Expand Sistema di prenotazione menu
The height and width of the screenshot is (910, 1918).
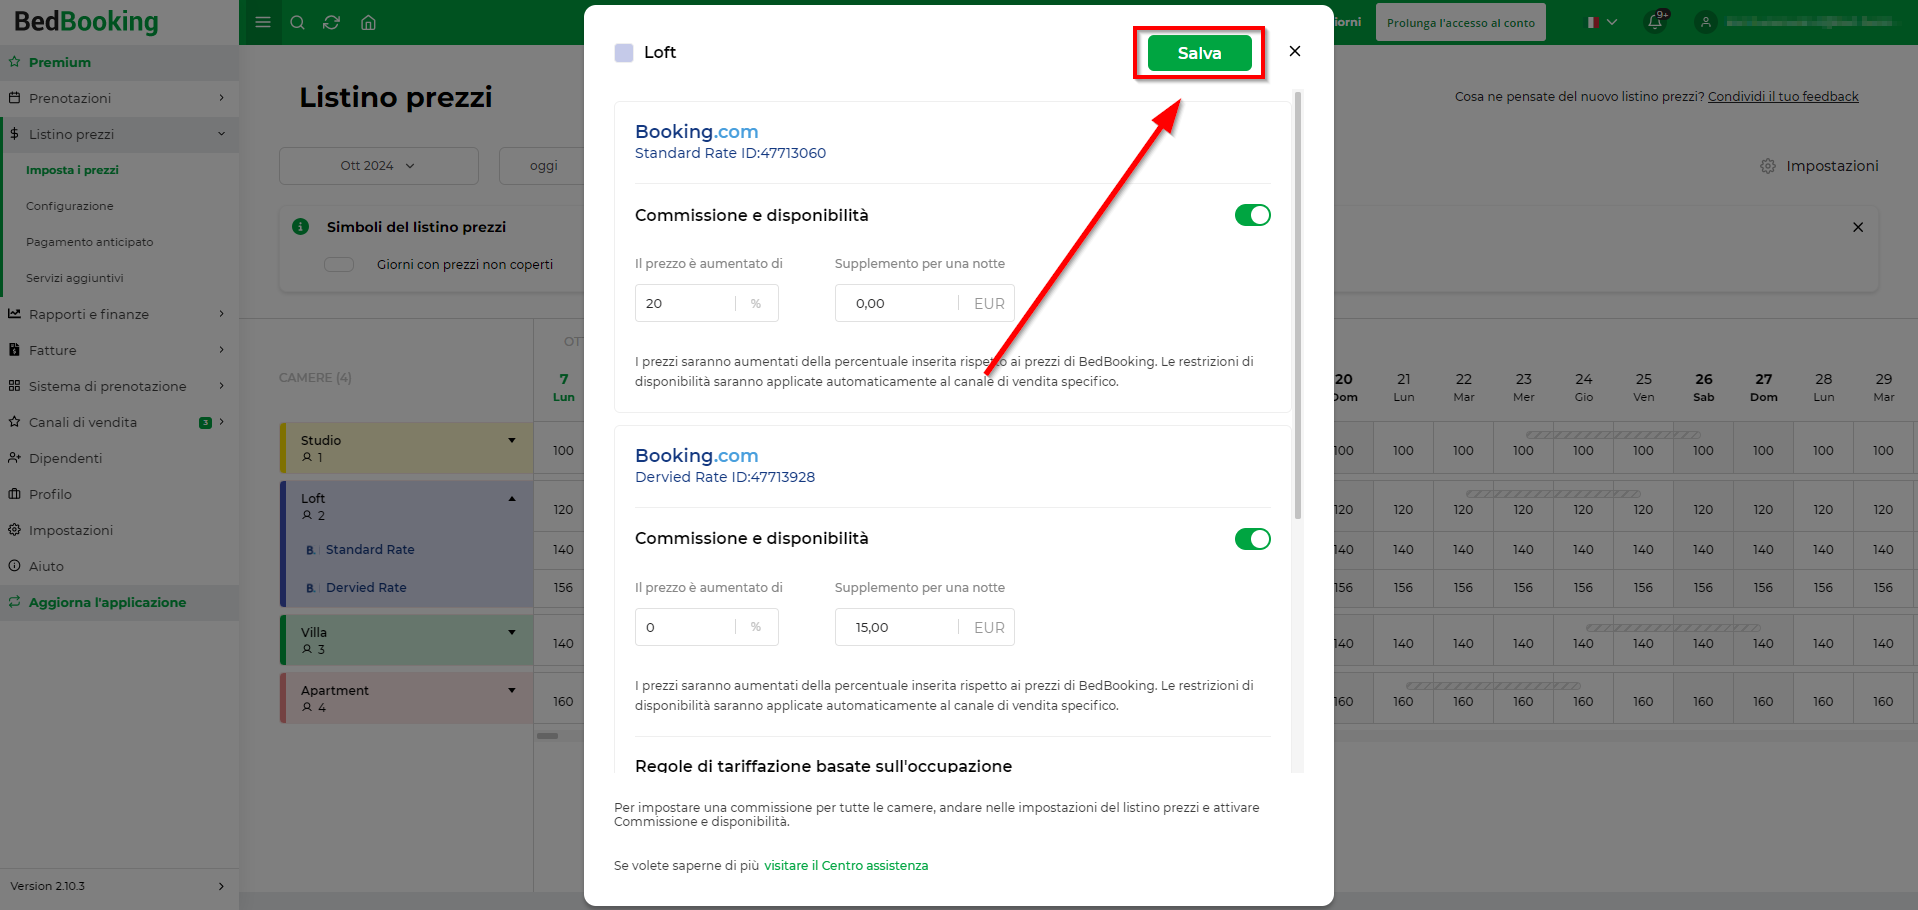(118, 386)
